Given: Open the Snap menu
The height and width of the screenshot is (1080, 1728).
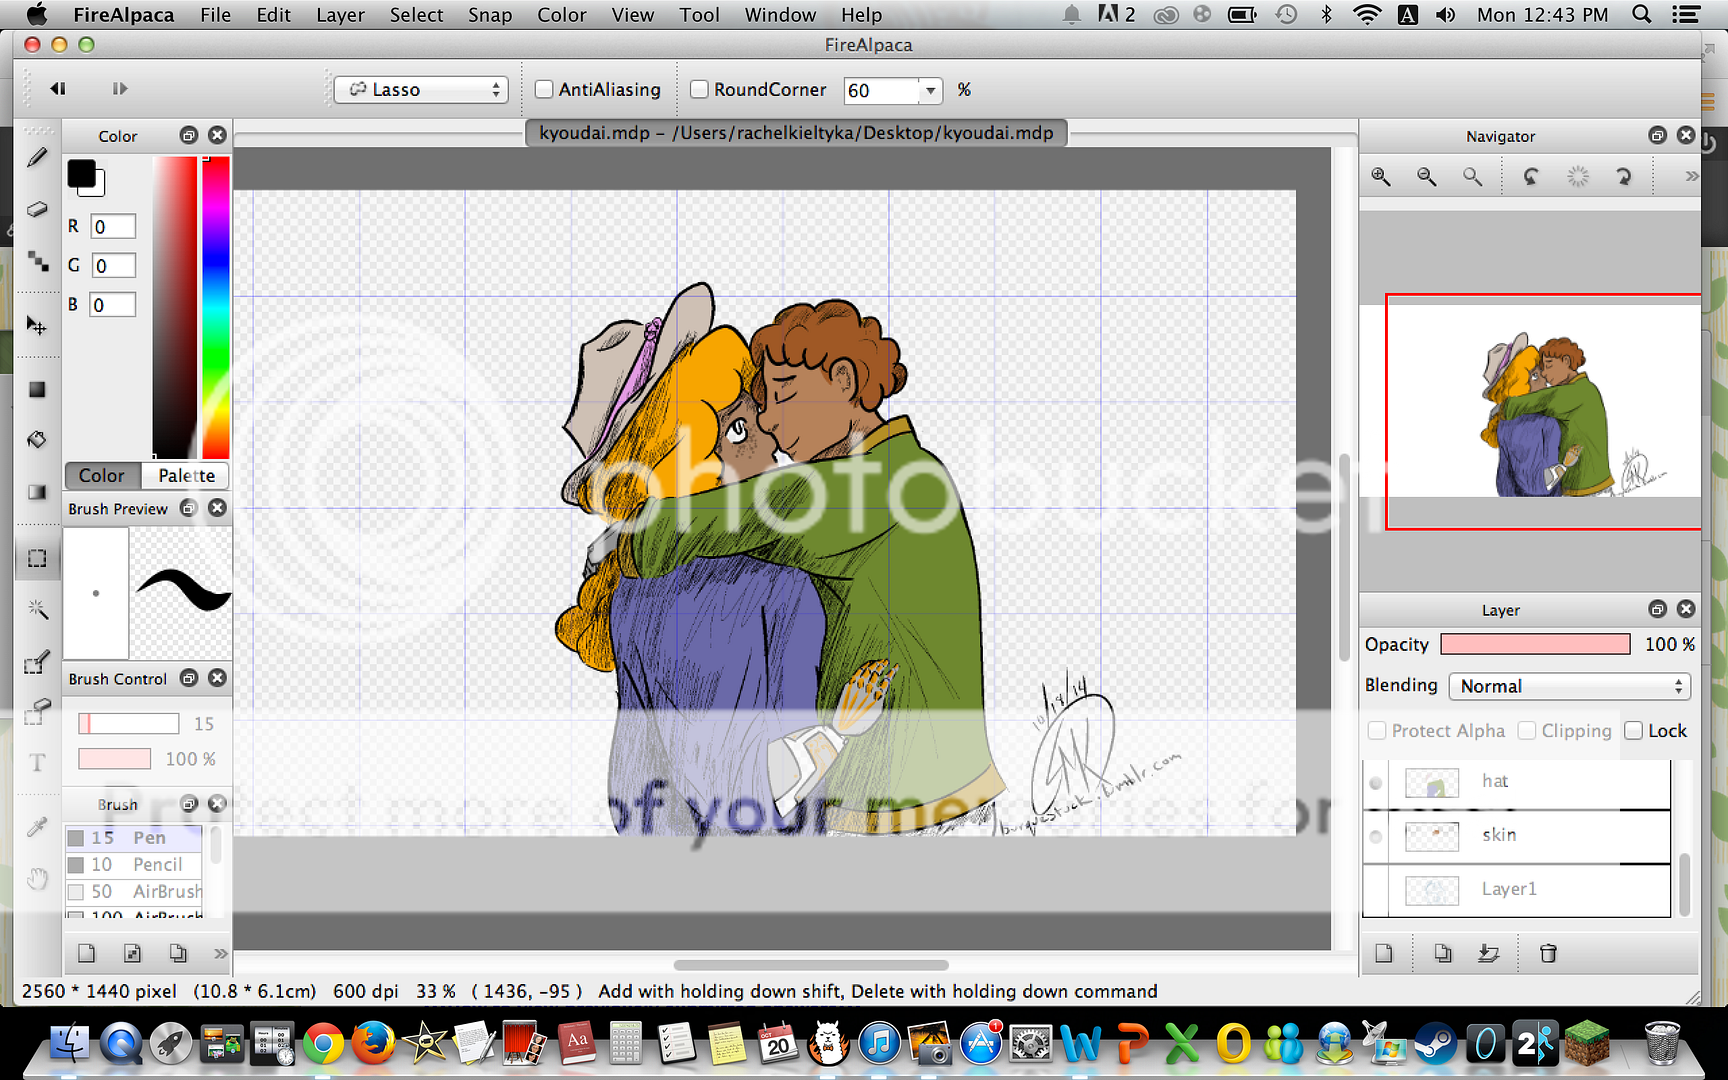Looking at the screenshot, I should click(490, 15).
